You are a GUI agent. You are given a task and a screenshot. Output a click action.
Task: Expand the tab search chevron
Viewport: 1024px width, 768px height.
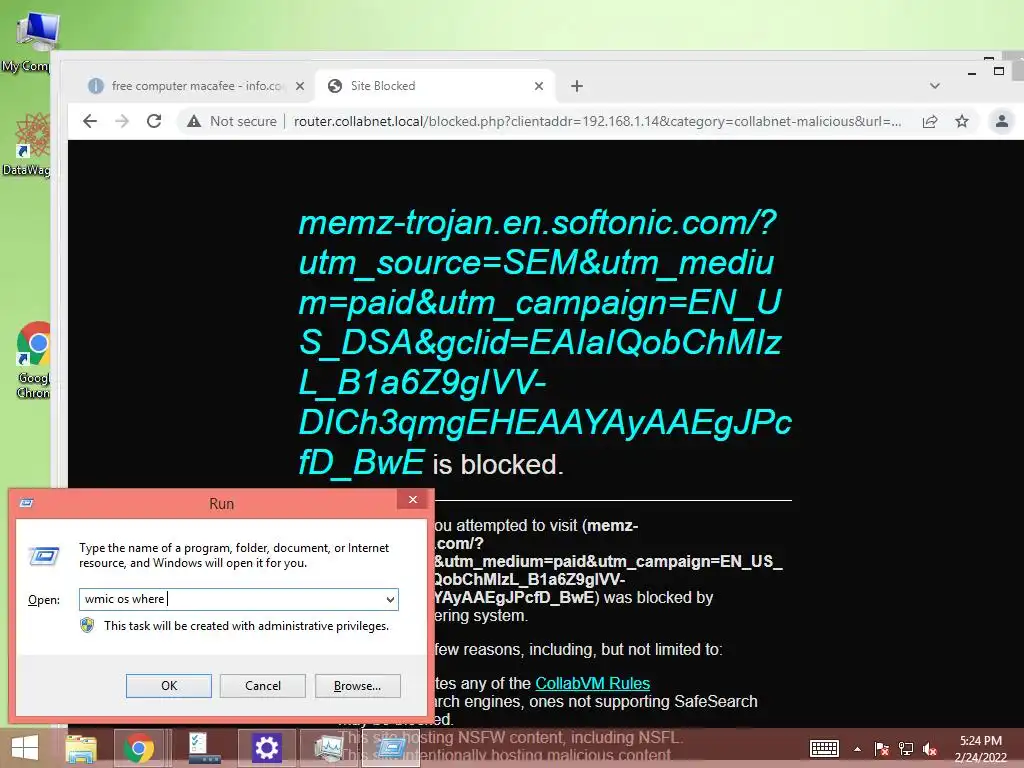point(935,86)
